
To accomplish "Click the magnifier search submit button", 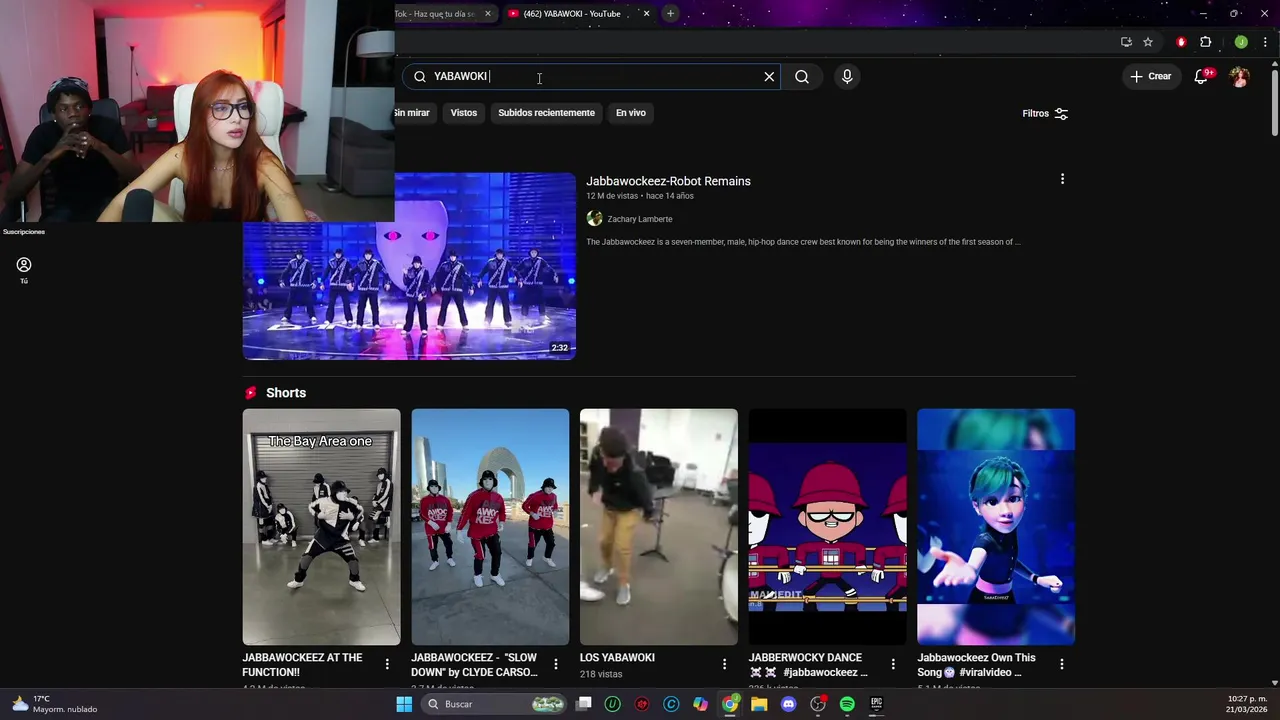I will [802, 76].
